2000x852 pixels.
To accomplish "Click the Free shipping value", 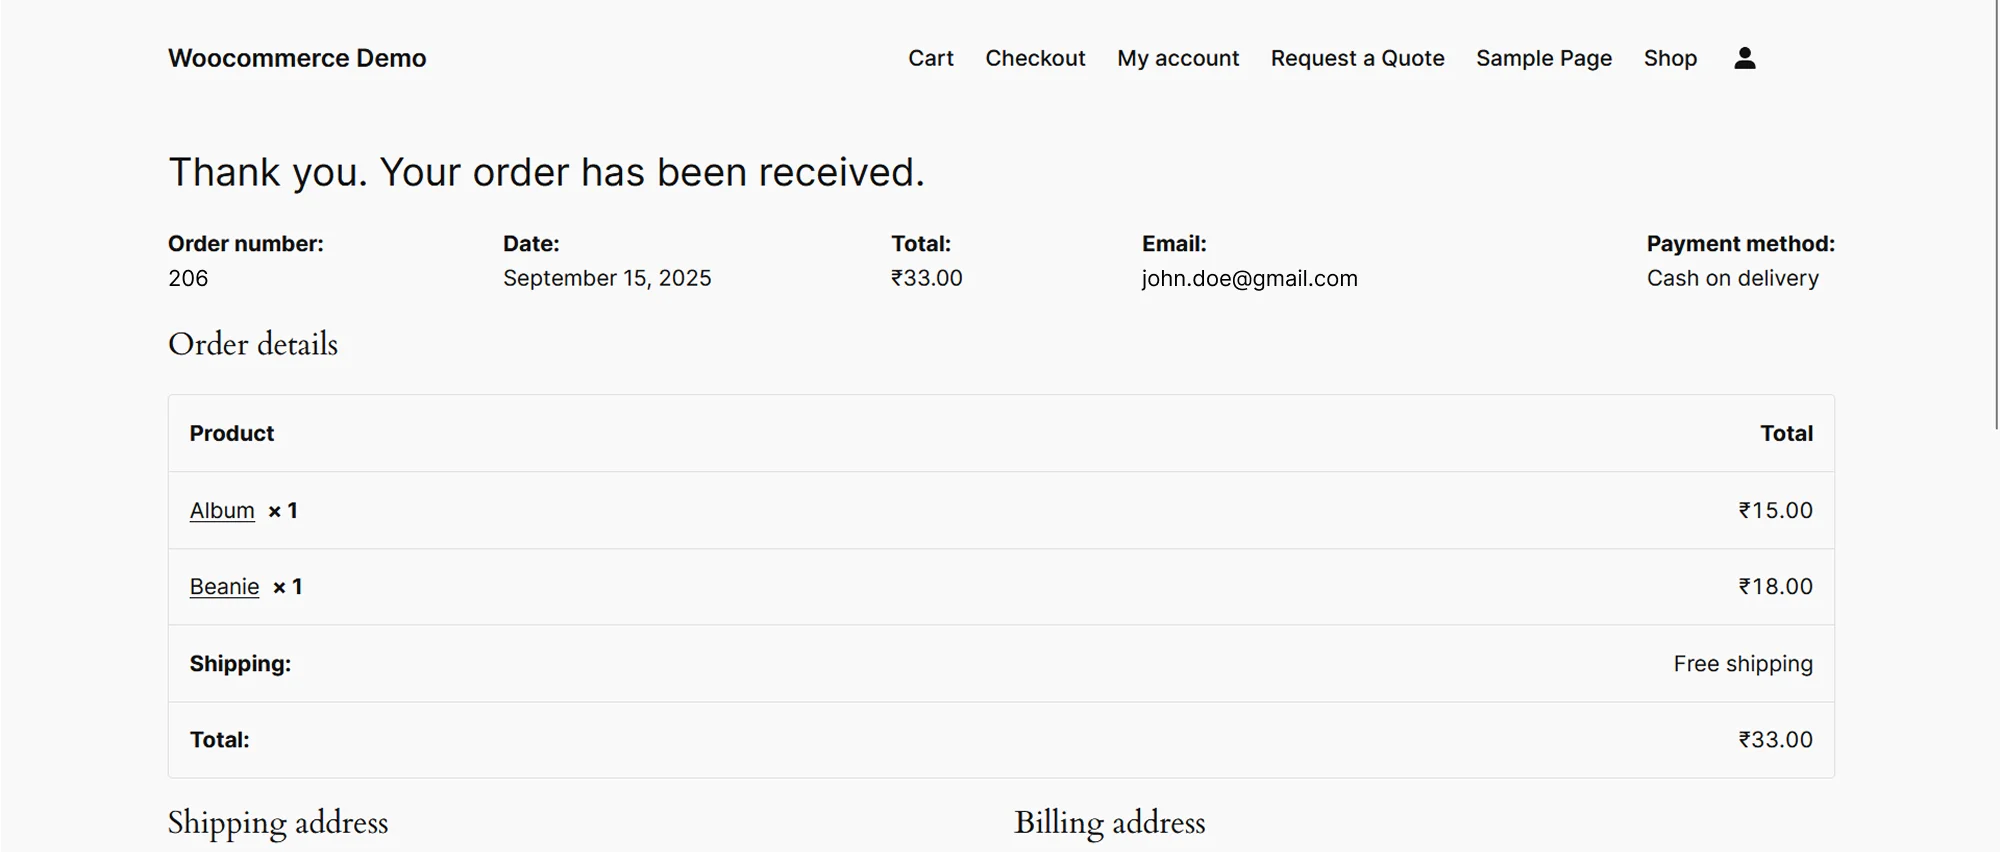I will [1742, 664].
